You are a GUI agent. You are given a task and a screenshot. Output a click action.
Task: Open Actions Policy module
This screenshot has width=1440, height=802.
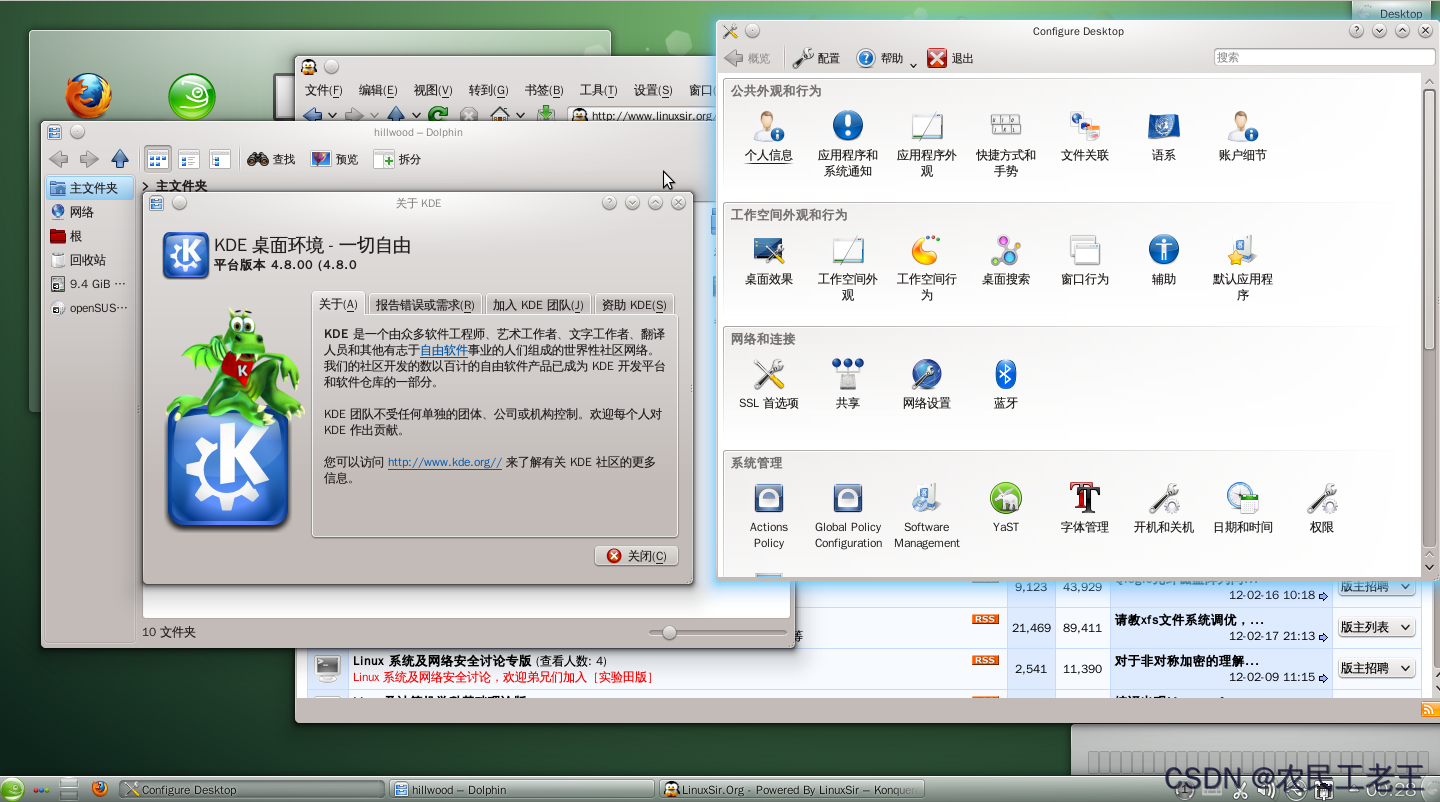768,516
